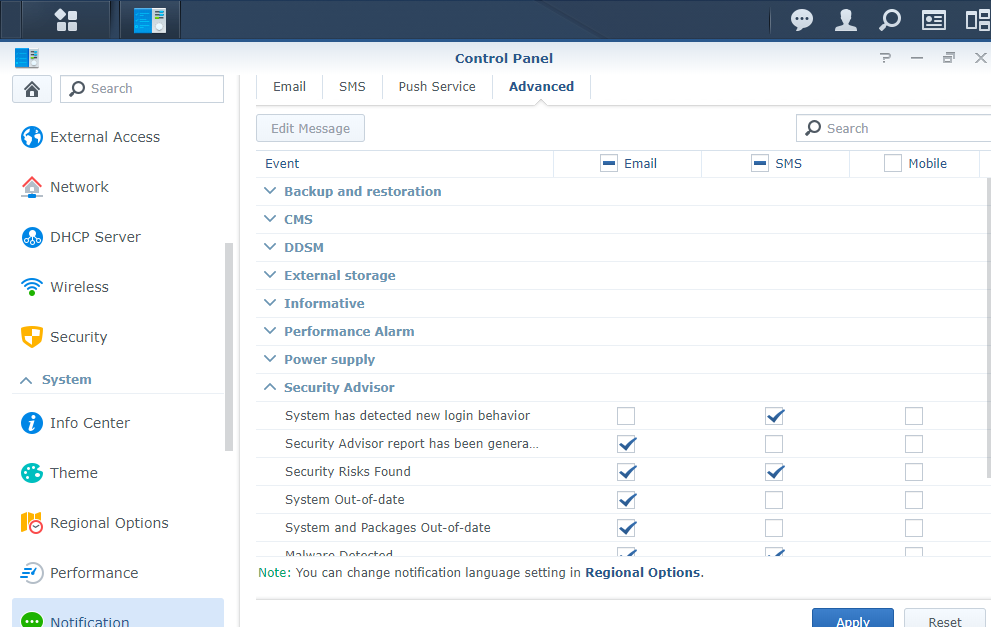This screenshot has width=991, height=627.
Task: Toggle Mobile column header checkbox
Action: [892, 163]
